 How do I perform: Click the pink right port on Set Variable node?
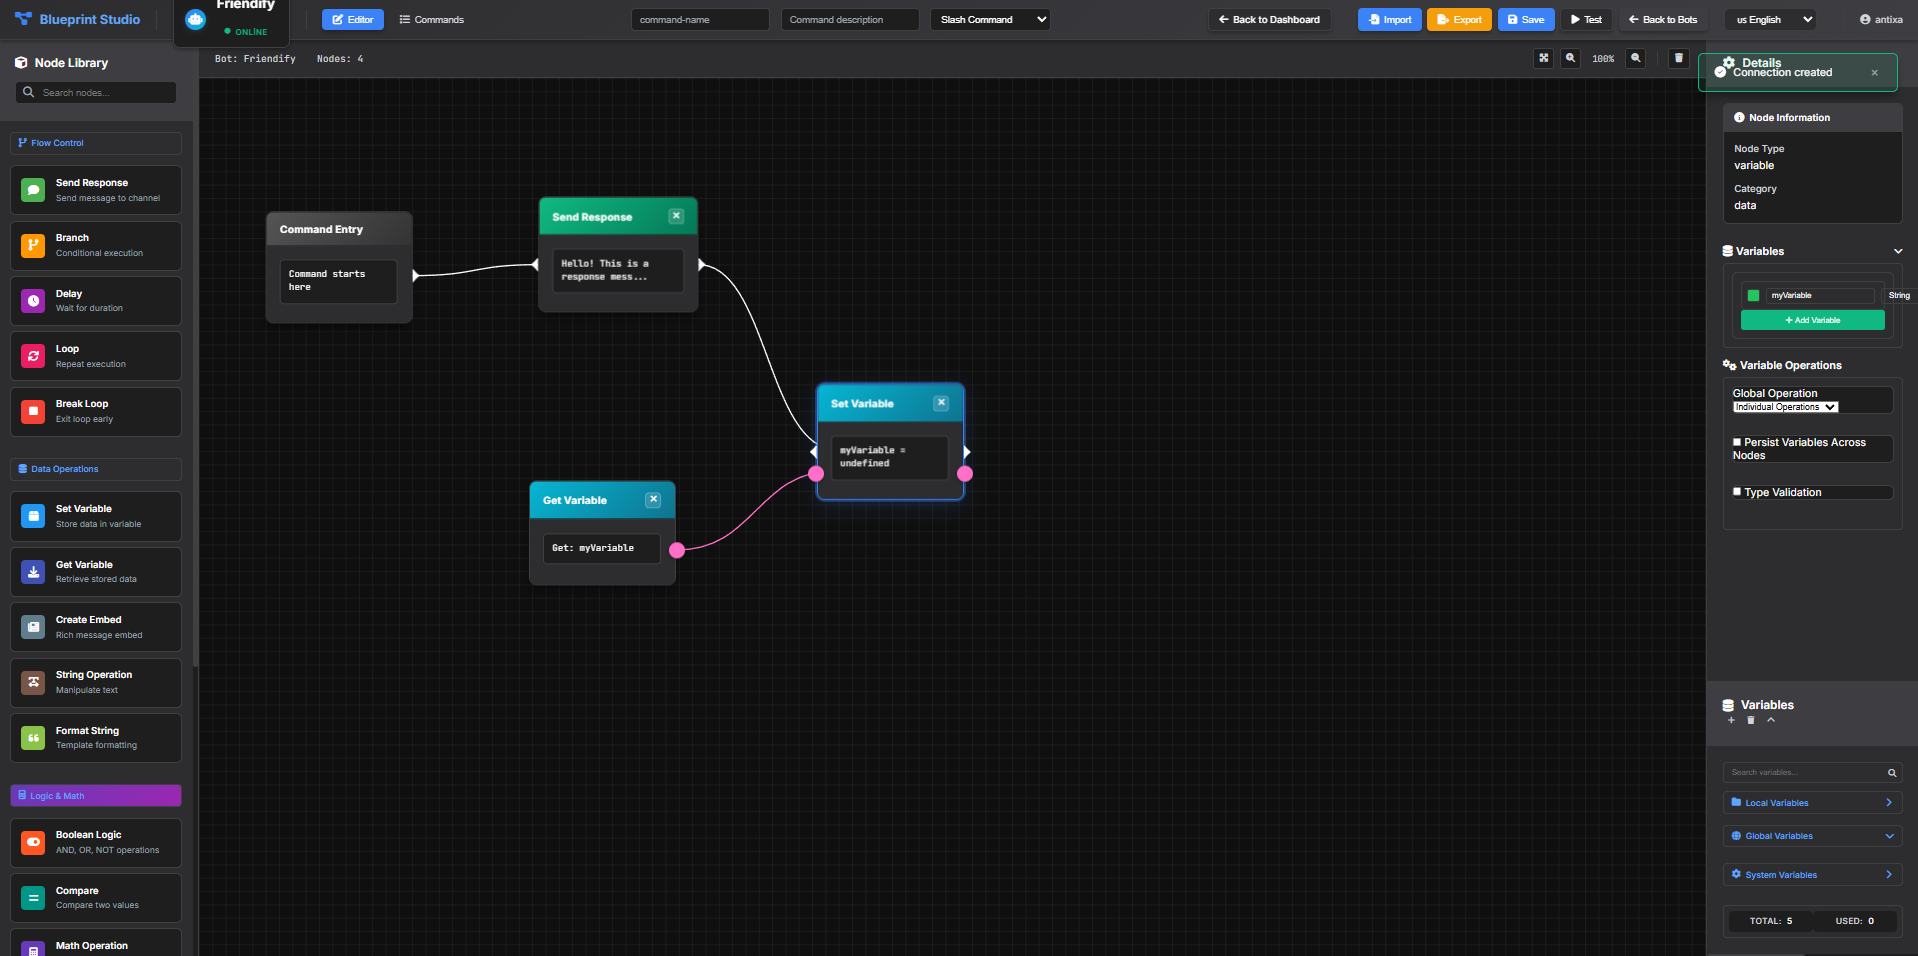click(965, 474)
